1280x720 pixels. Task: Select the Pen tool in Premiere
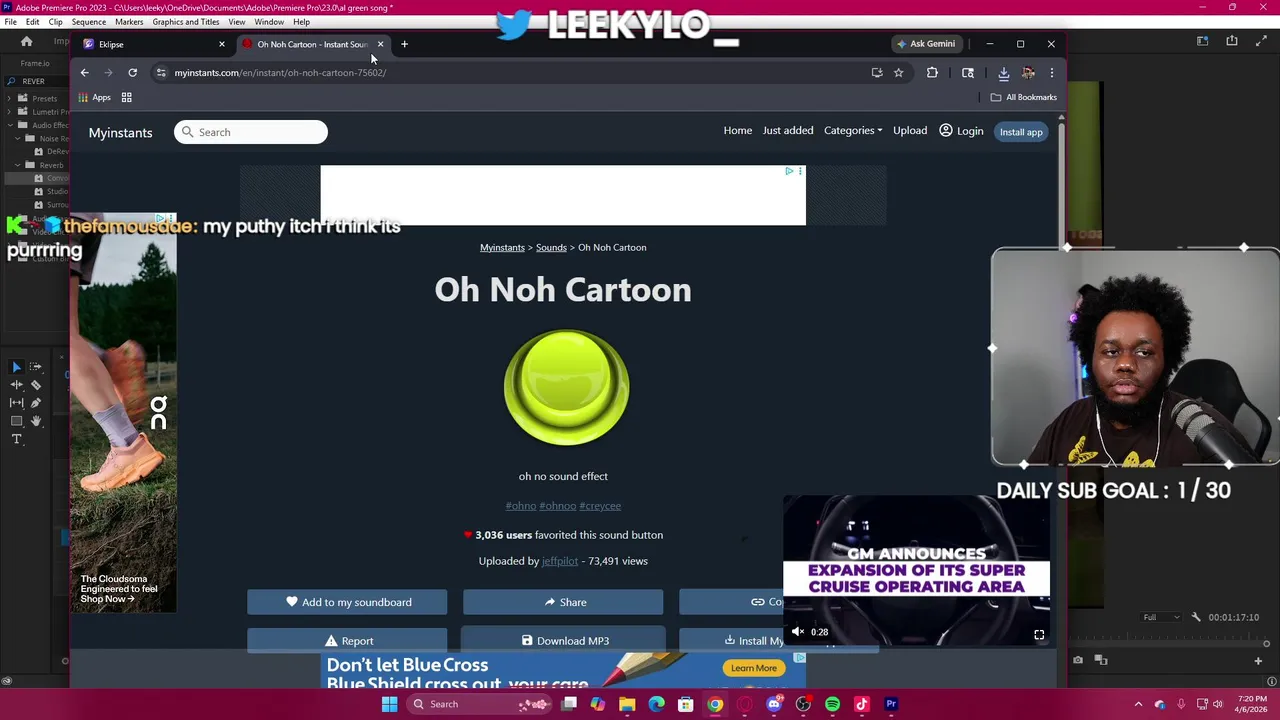click(x=35, y=403)
